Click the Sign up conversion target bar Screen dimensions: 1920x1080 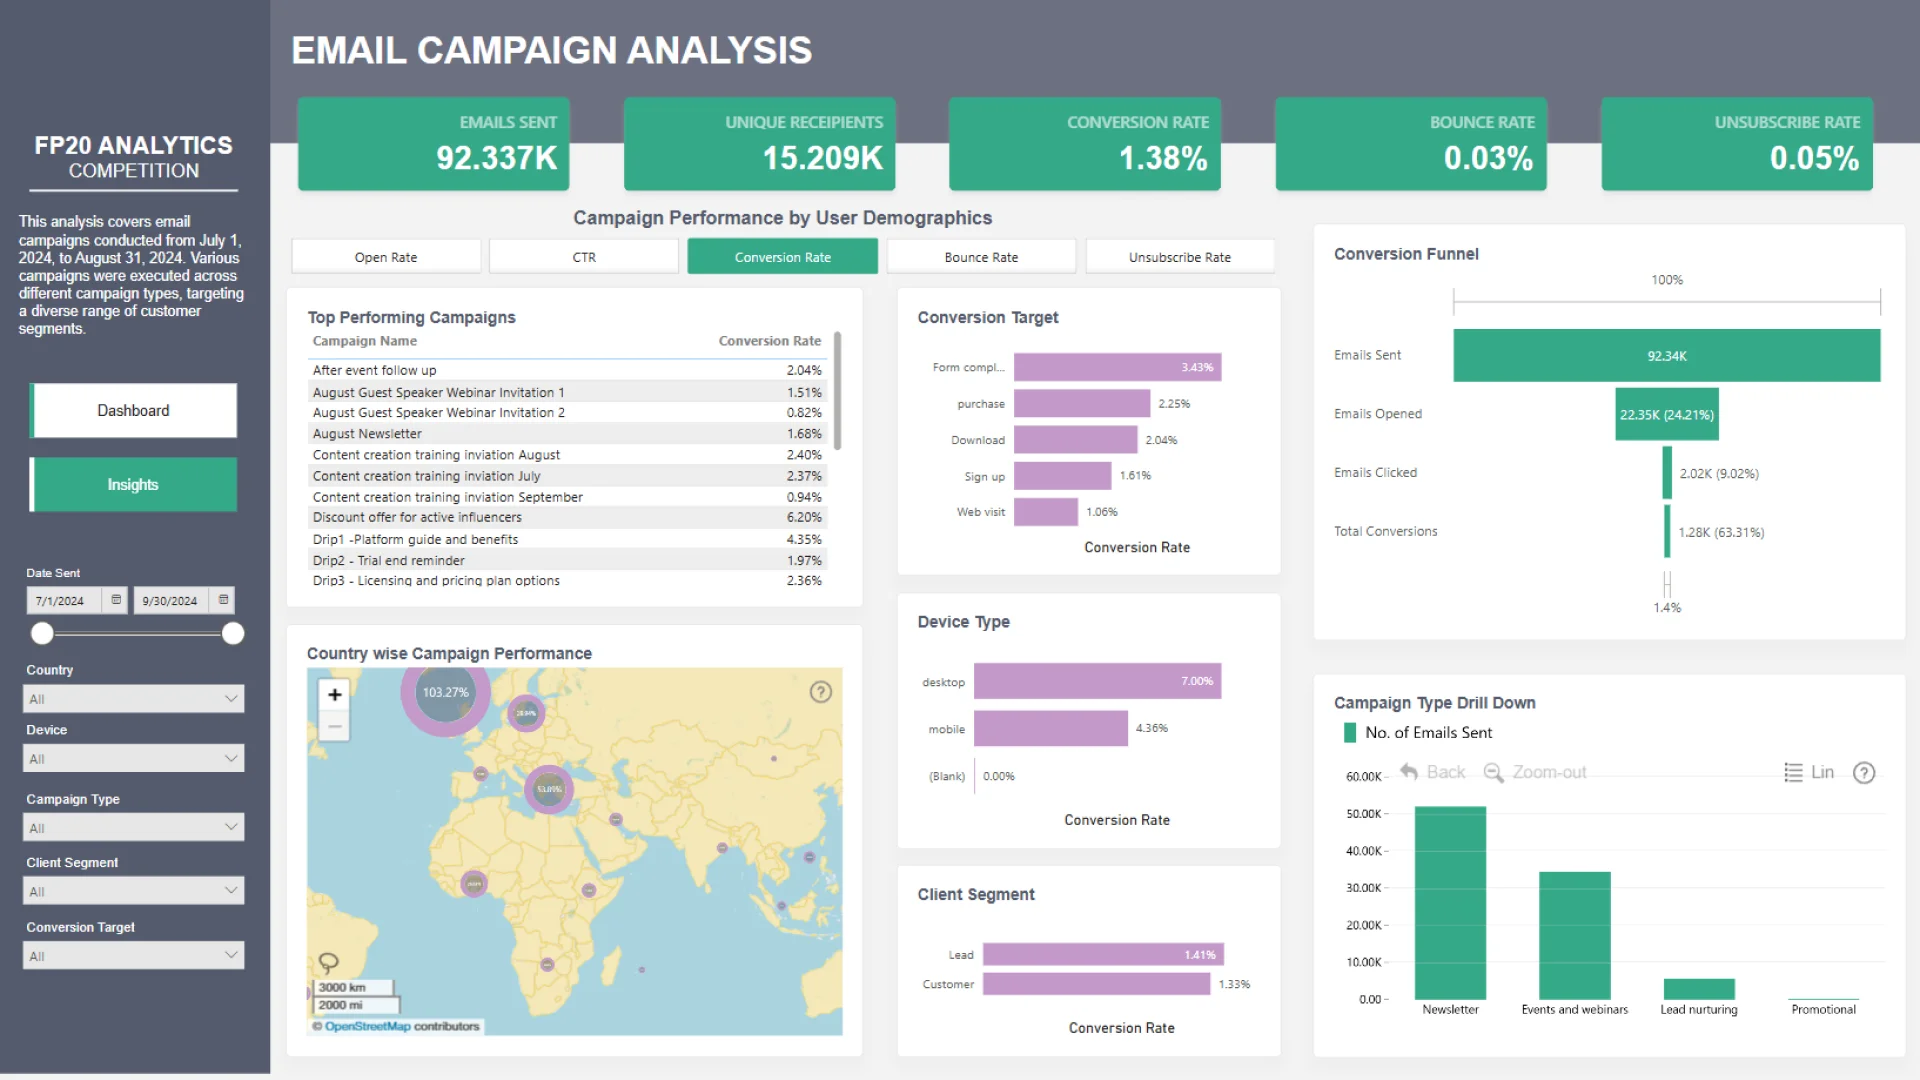pyautogui.click(x=1062, y=476)
